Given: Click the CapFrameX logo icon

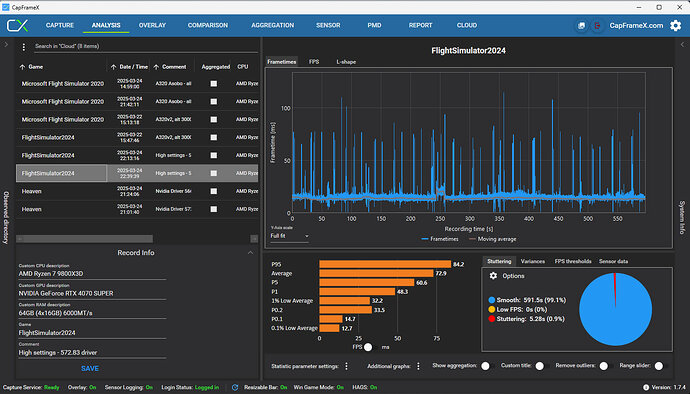Looking at the screenshot, I should click(x=17, y=26).
